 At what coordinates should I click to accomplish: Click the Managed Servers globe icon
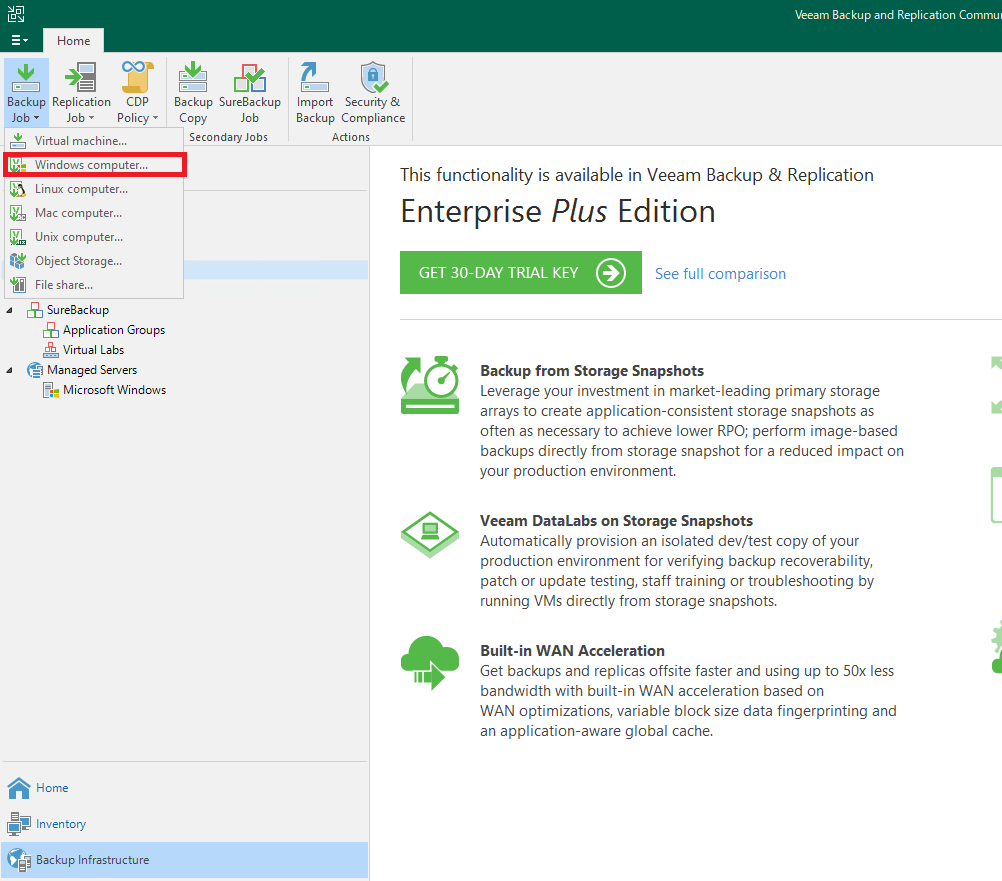35,370
